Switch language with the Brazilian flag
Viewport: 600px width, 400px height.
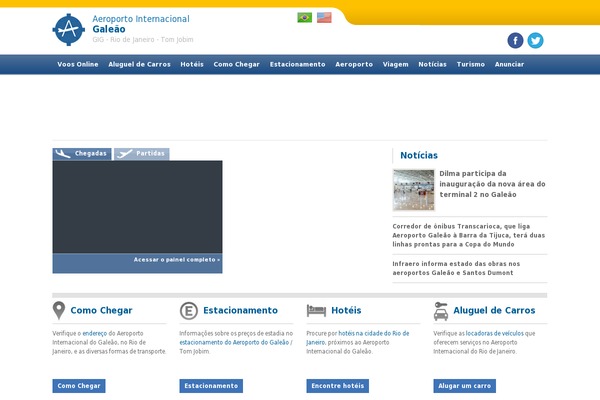tap(305, 18)
